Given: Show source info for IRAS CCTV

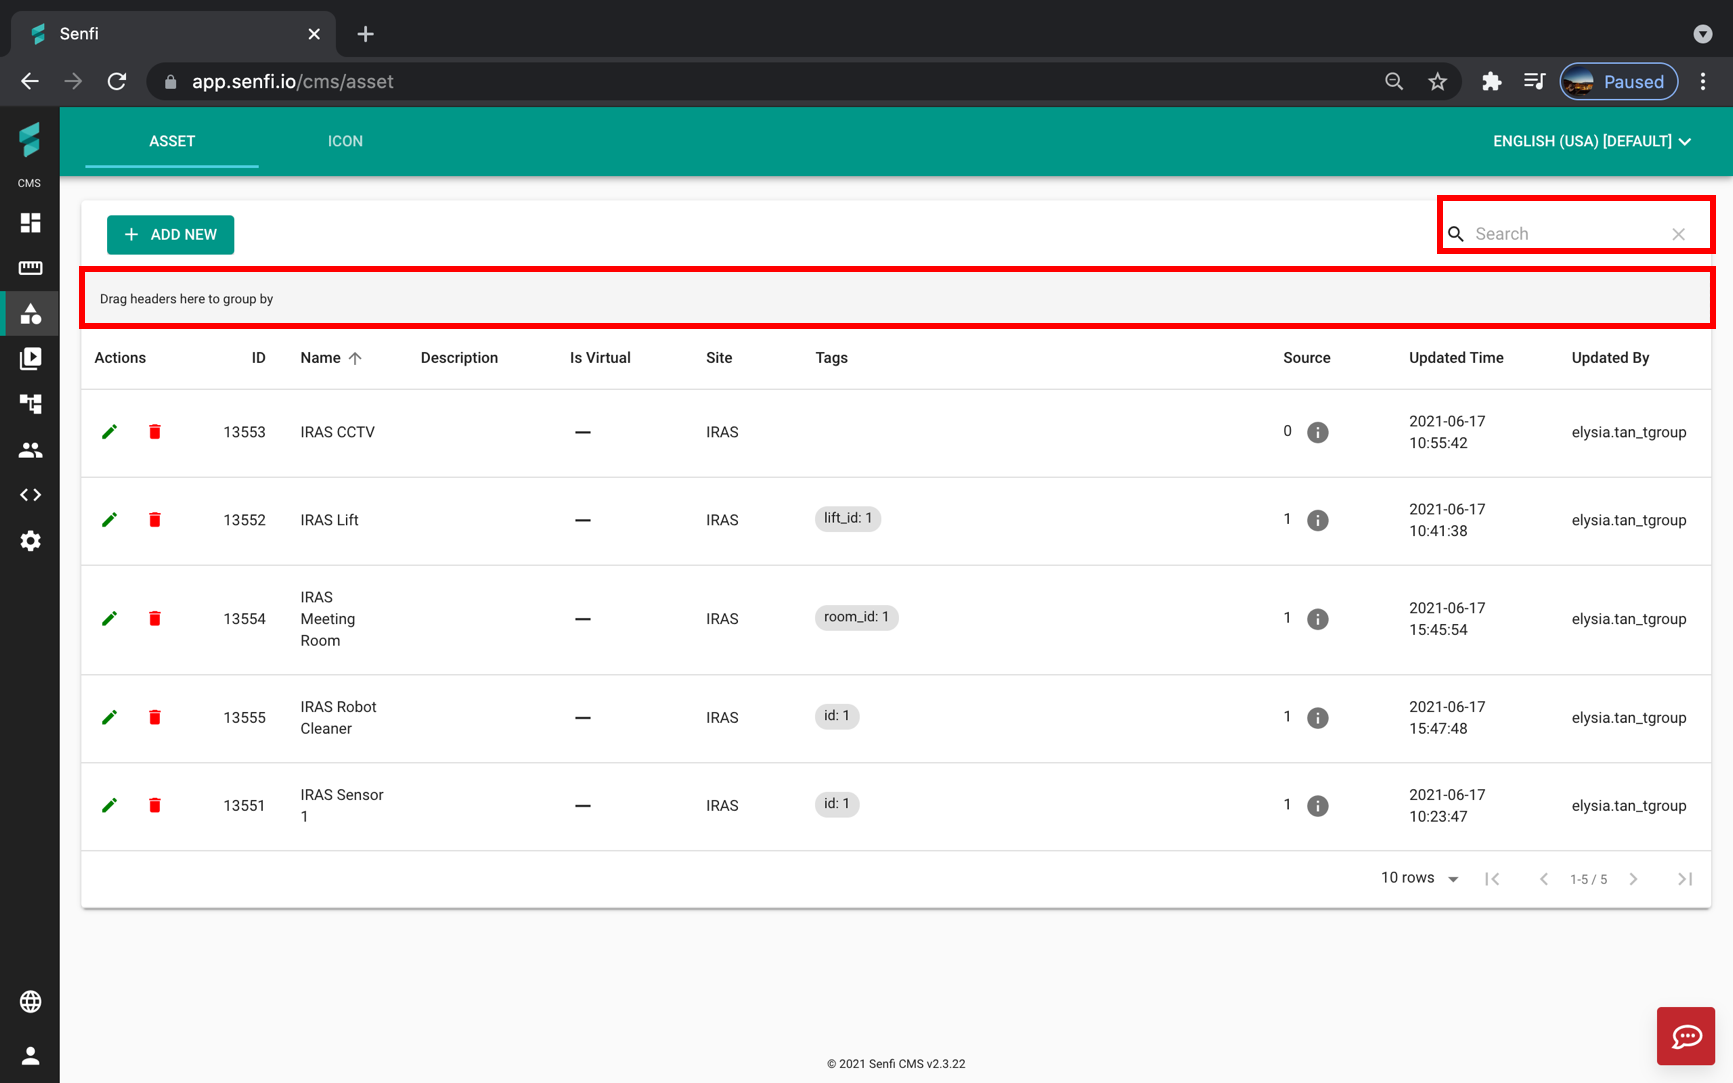Looking at the screenshot, I should [x=1318, y=432].
